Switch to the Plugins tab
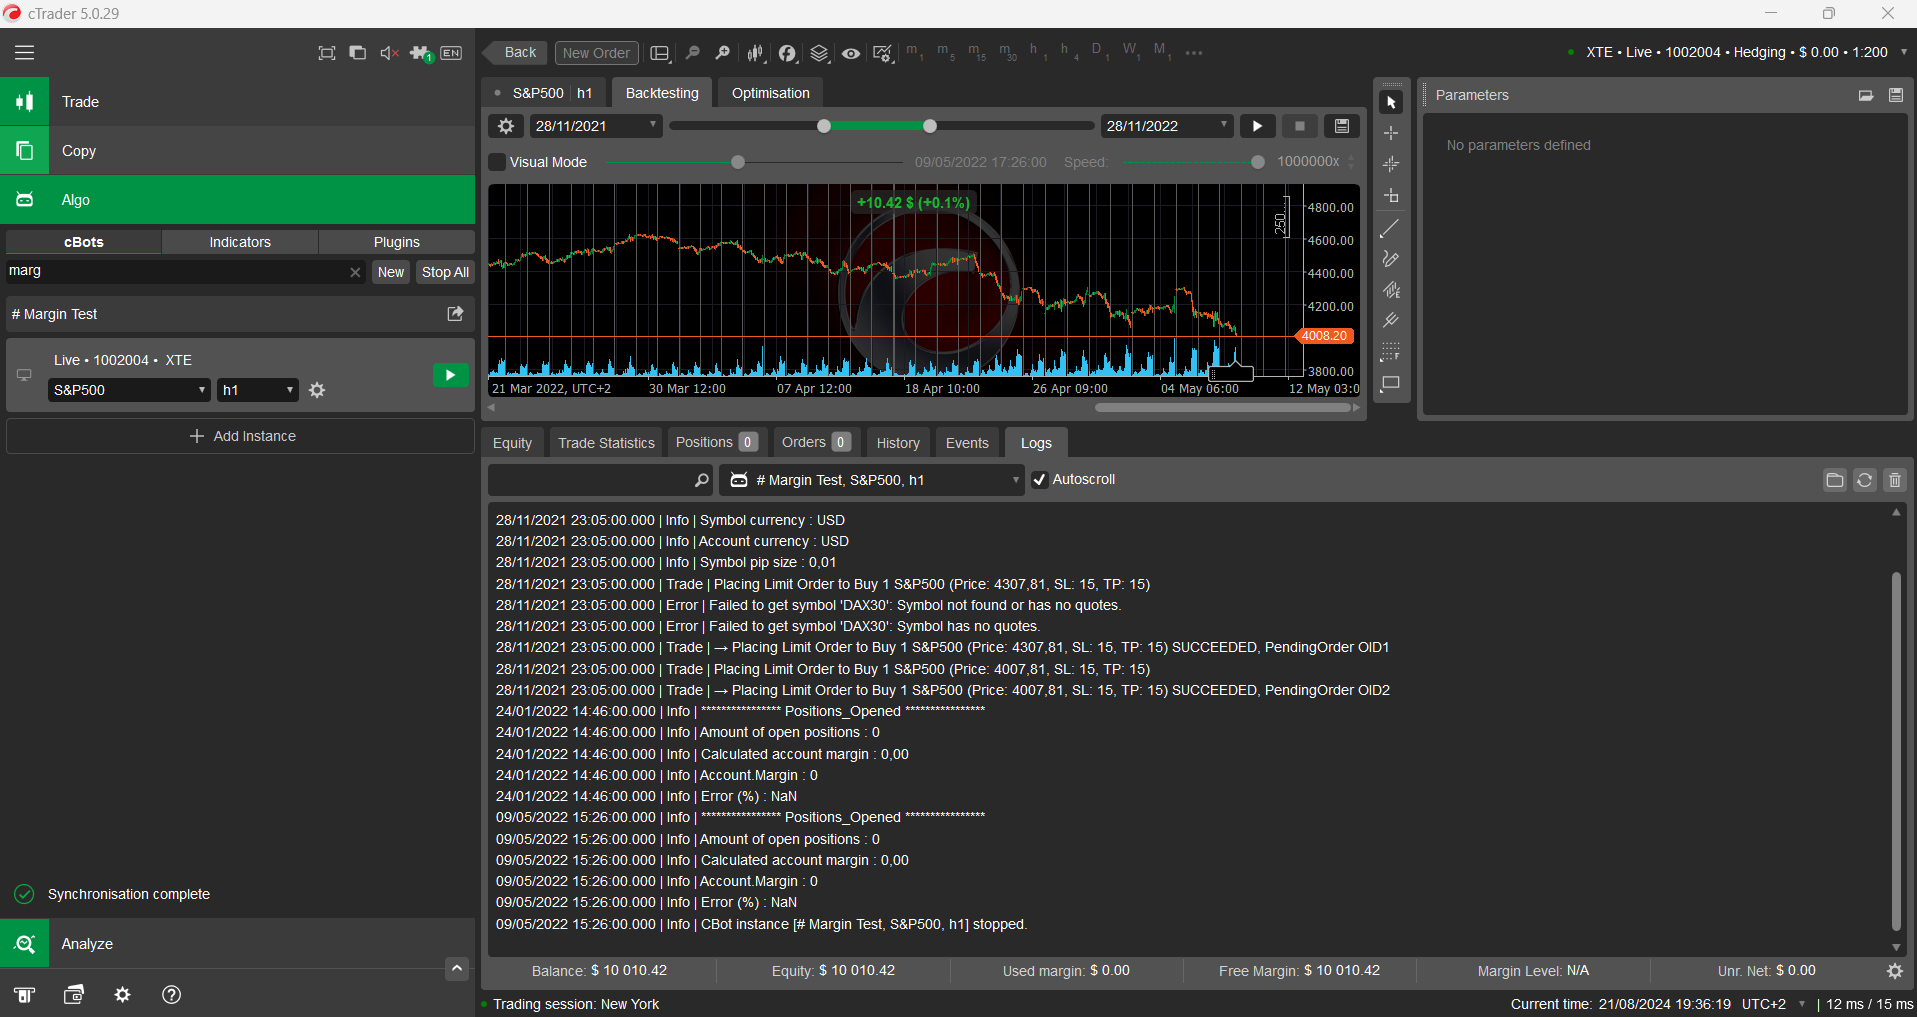Viewport: 1917px width, 1017px height. tap(397, 242)
